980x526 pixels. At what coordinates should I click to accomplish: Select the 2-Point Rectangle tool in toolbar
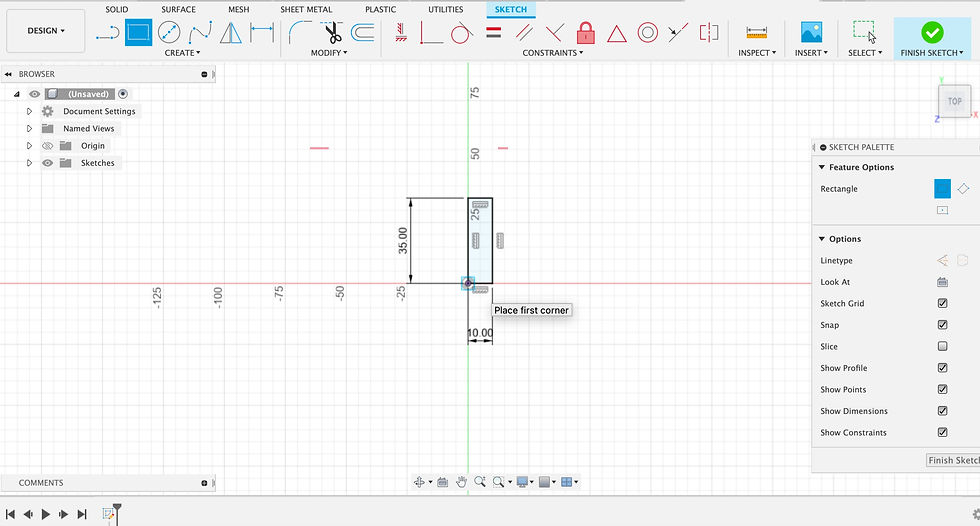click(x=138, y=32)
